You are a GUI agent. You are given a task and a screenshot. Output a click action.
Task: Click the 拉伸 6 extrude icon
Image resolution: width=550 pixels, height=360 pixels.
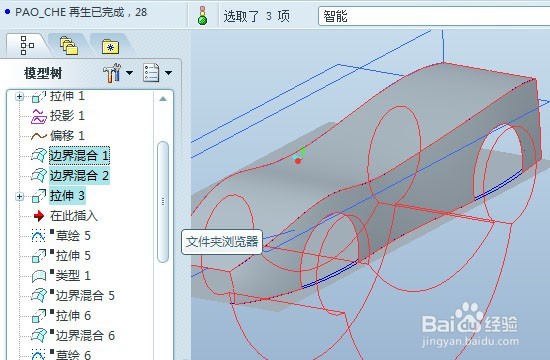tap(39, 316)
